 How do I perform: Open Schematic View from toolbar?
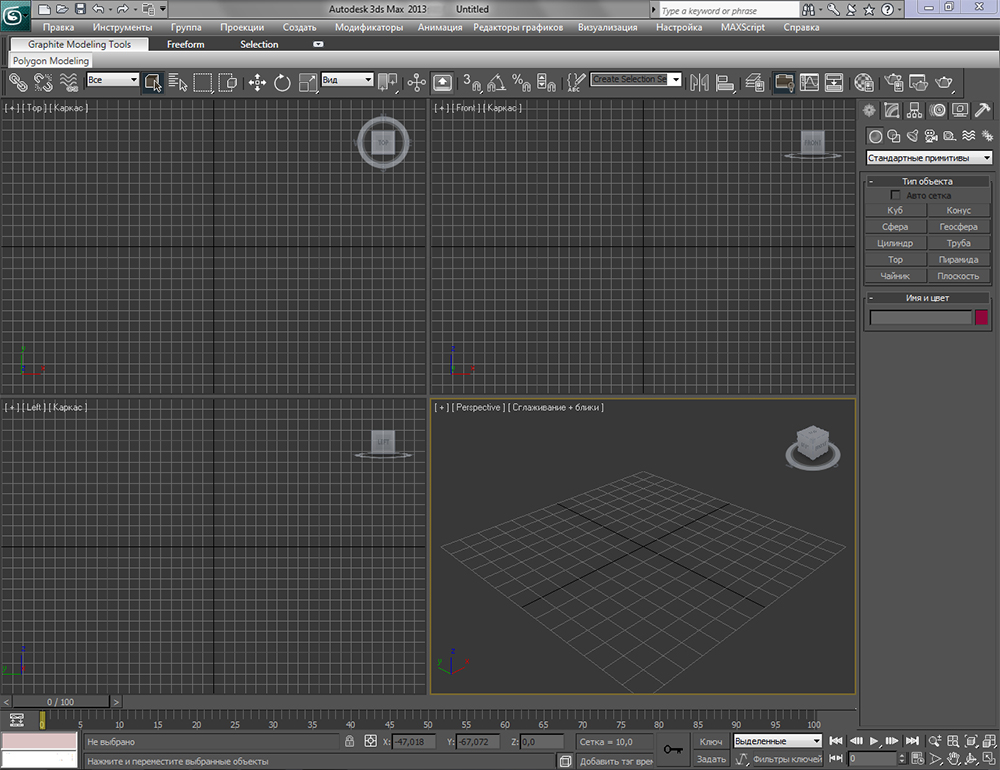pyautogui.click(x=834, y=82)
